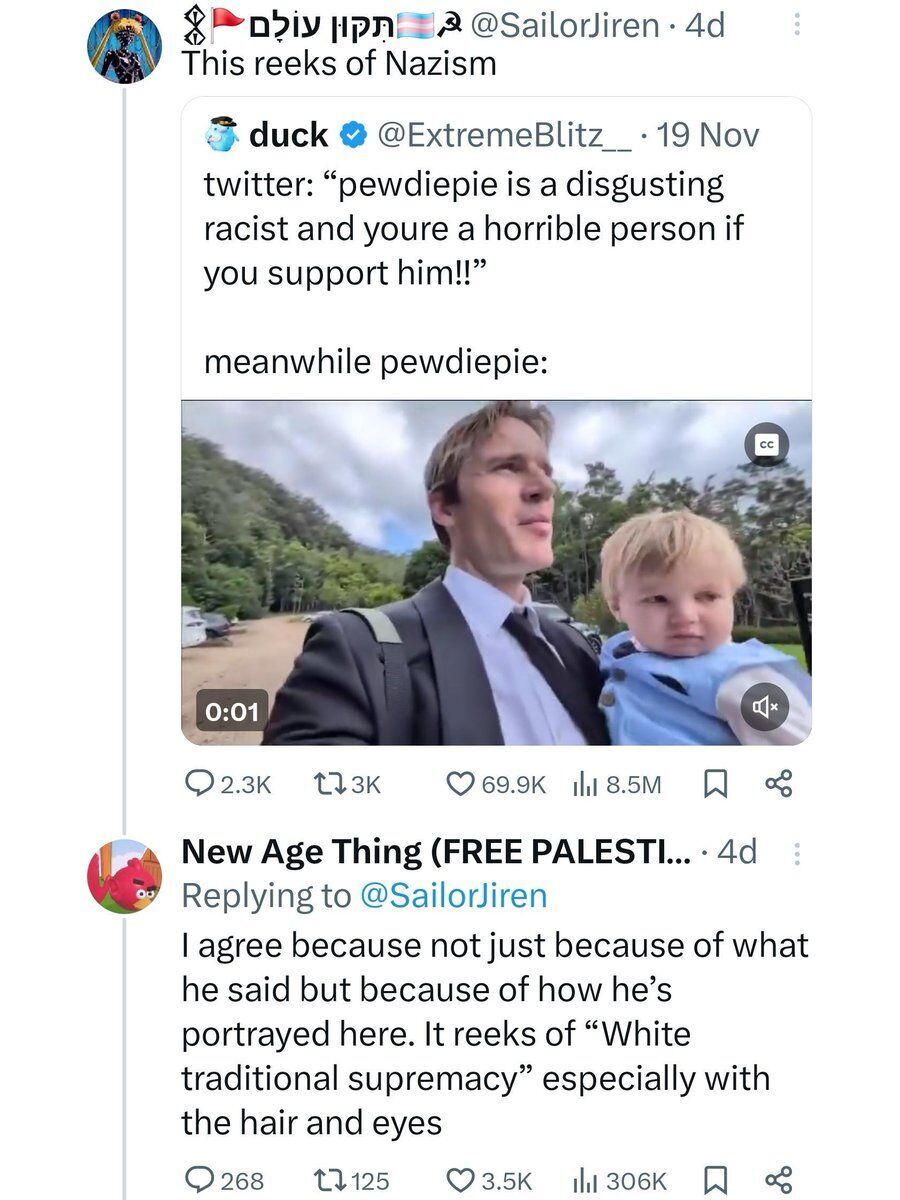Viewport: 900px width, 1200px height.
Task: Open the SailorJiren profile avatar
Action: click(x=124, y=47)
